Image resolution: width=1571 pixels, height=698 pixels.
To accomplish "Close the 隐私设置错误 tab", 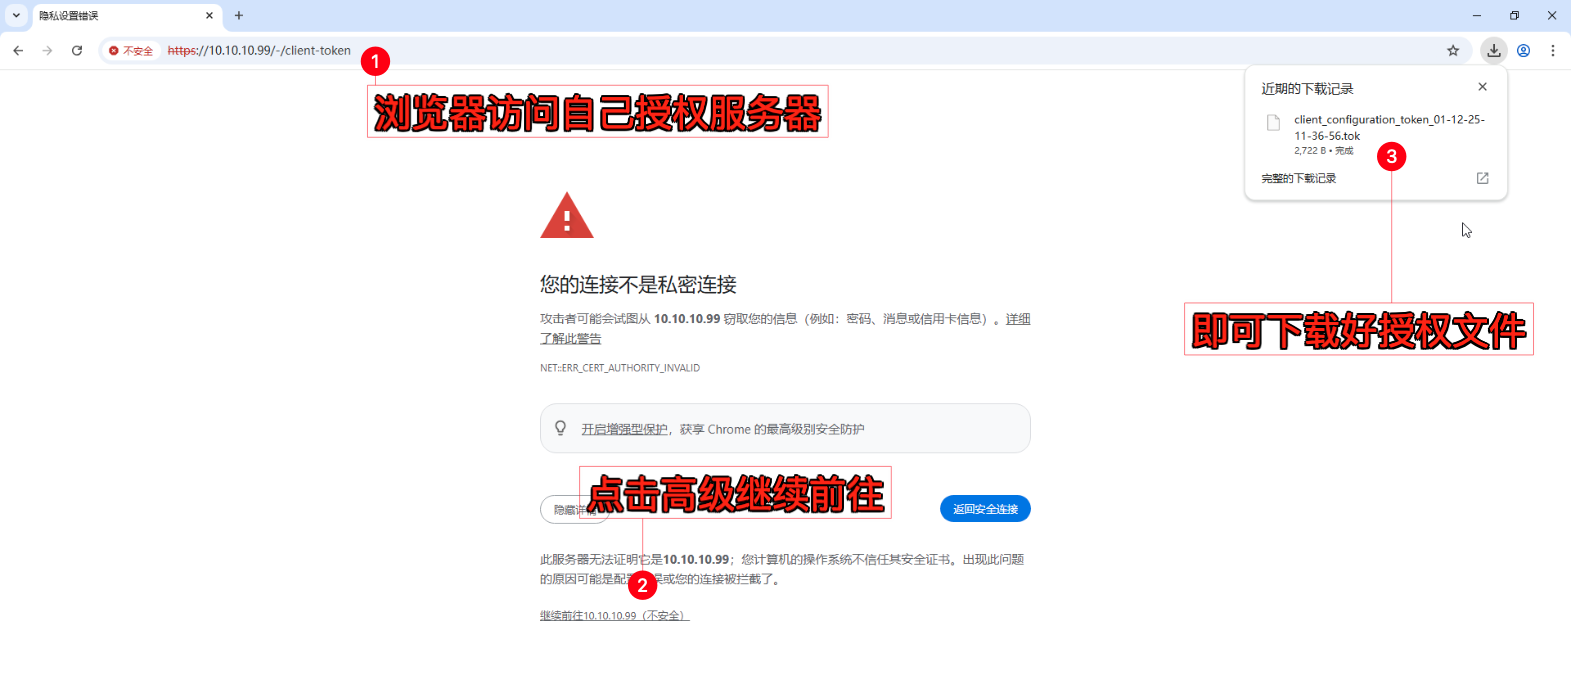I will pyautogui.click(x=209, y=16).
